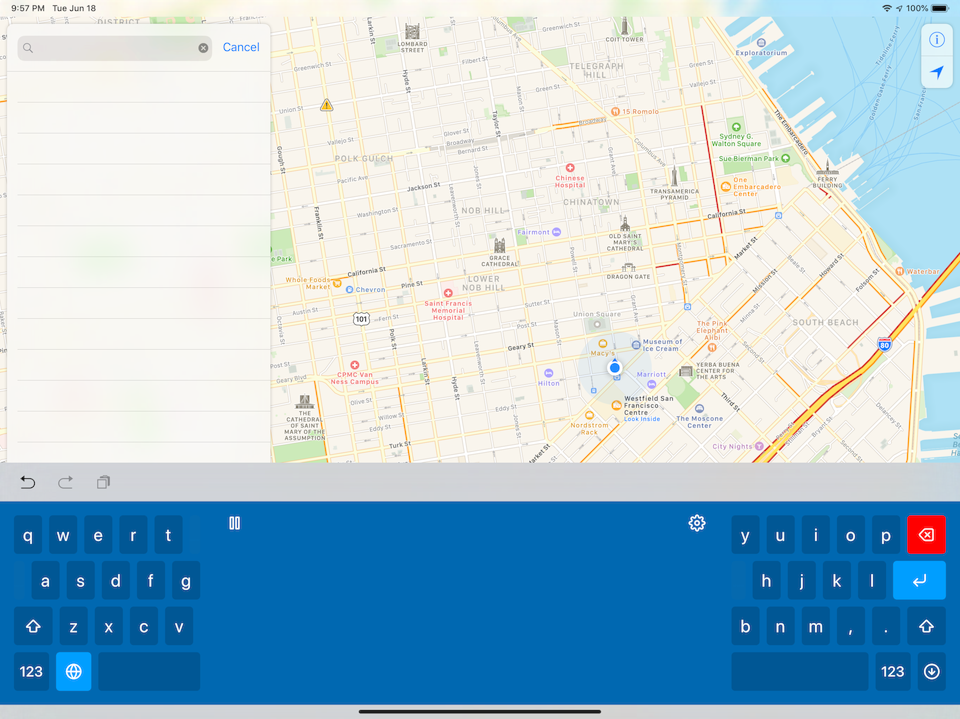Image resolution: width=960 pixels, height=719 pixels.
Task: Select the Museum of Ice Cream pin
Action: tap(636, 345)
